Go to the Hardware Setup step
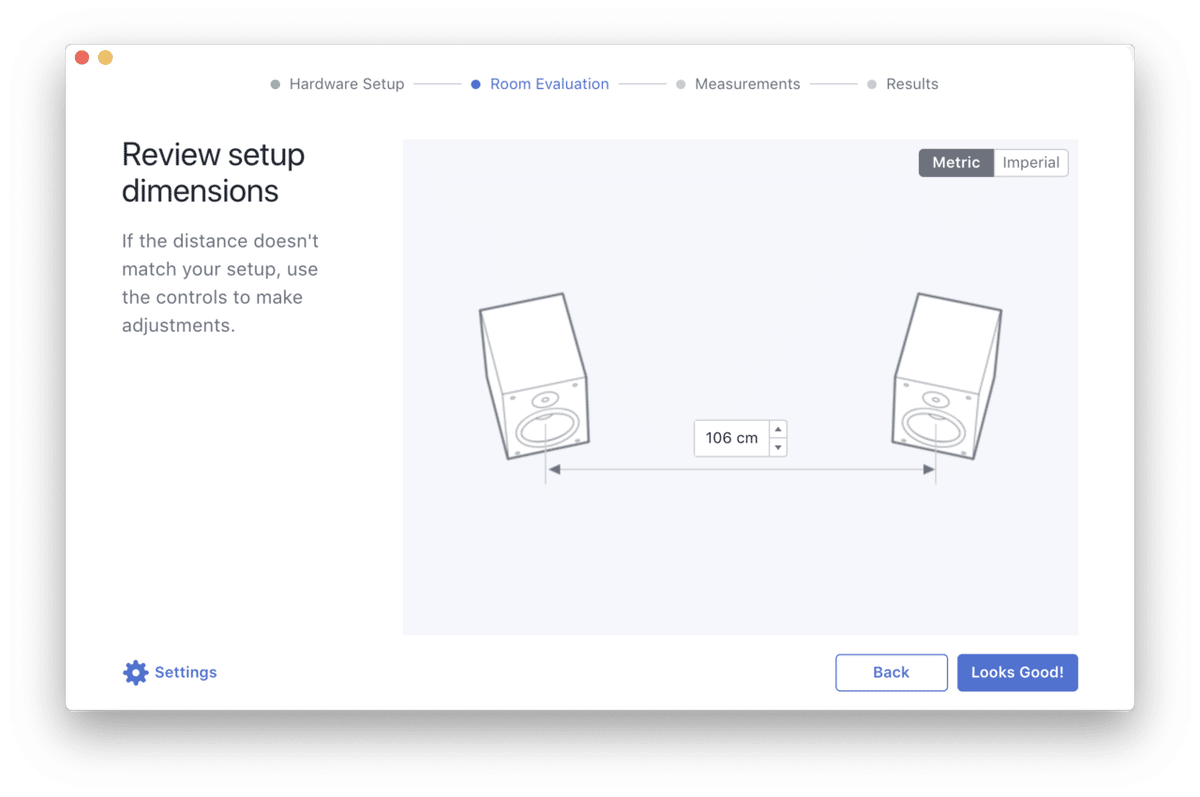This screenshot has height=797, width=1200. tap(337, 84)
